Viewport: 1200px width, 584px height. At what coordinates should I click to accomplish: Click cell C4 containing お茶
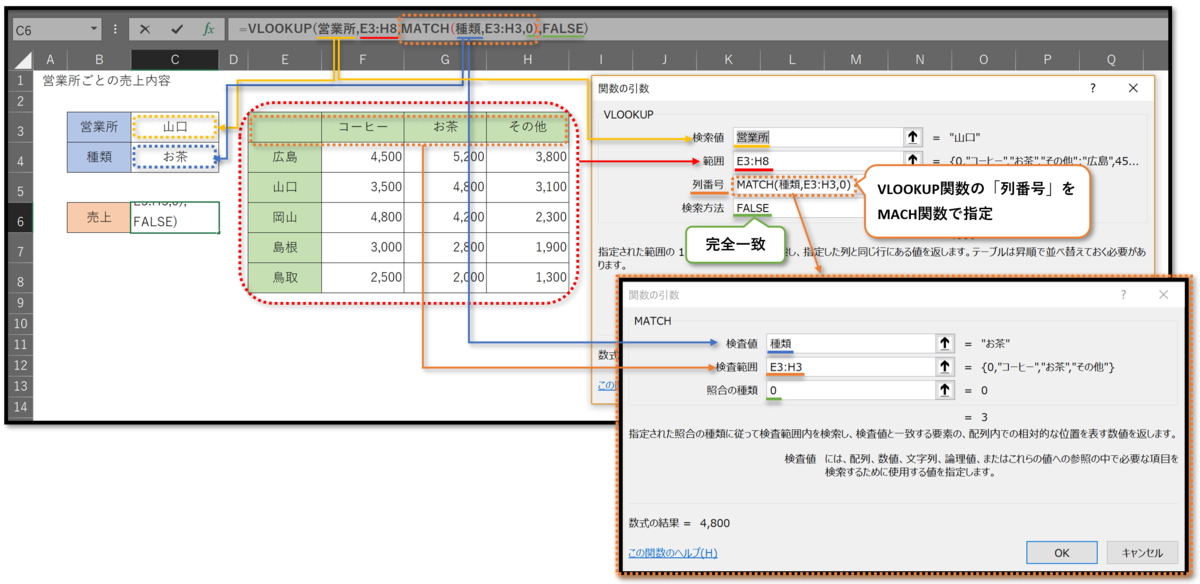tap(176, 157)
